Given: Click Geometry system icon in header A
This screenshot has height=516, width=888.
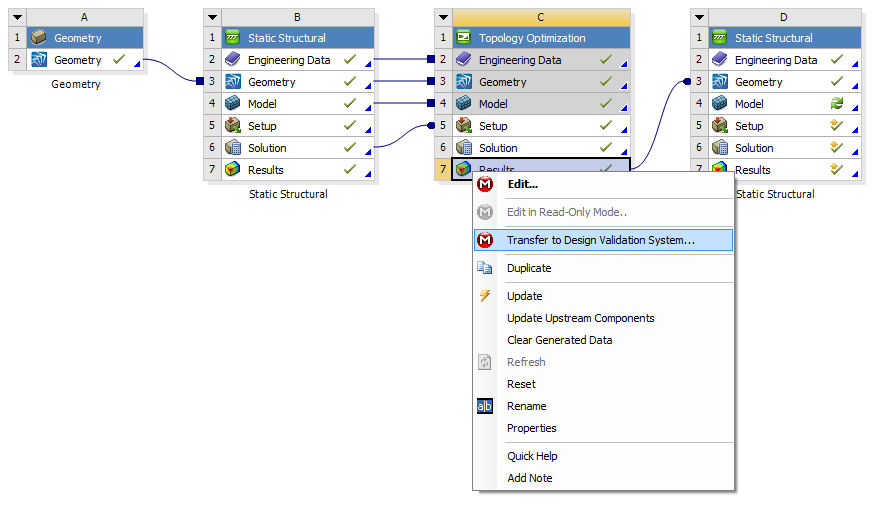Looking at the screenshot, I should coord(39,37).
